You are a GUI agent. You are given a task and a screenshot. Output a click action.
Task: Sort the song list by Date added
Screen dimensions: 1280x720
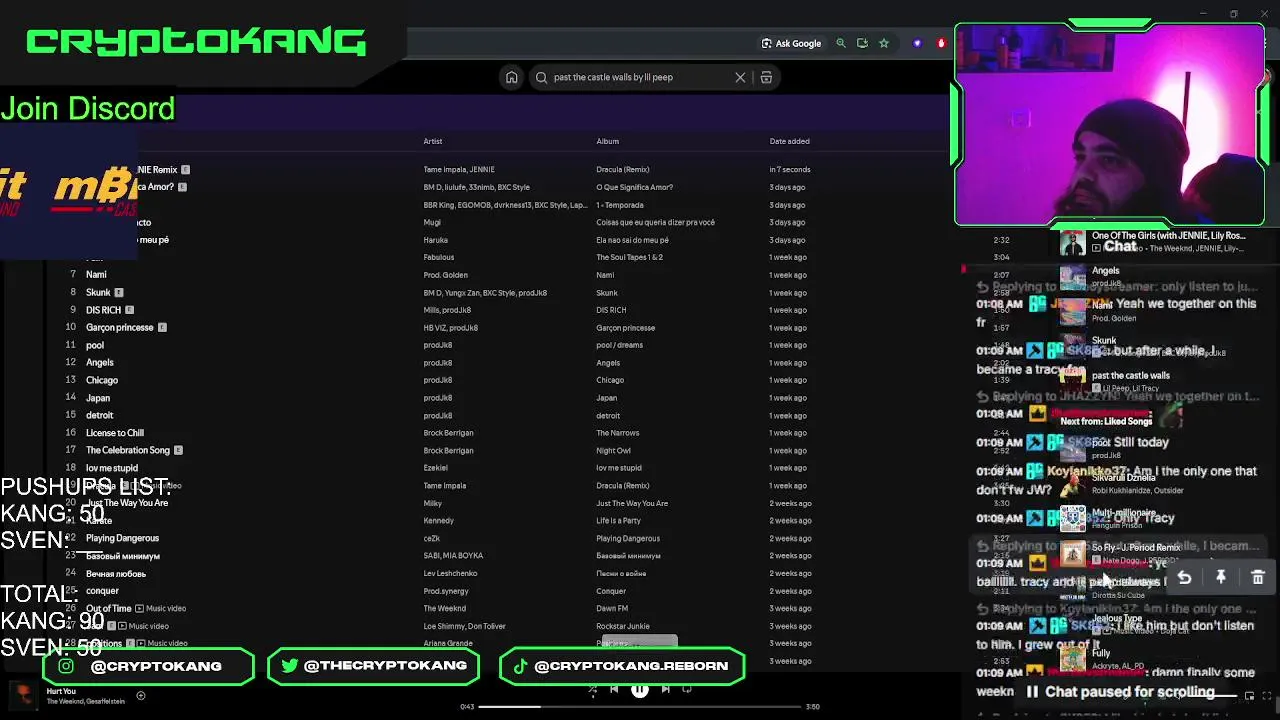[790, 141]
